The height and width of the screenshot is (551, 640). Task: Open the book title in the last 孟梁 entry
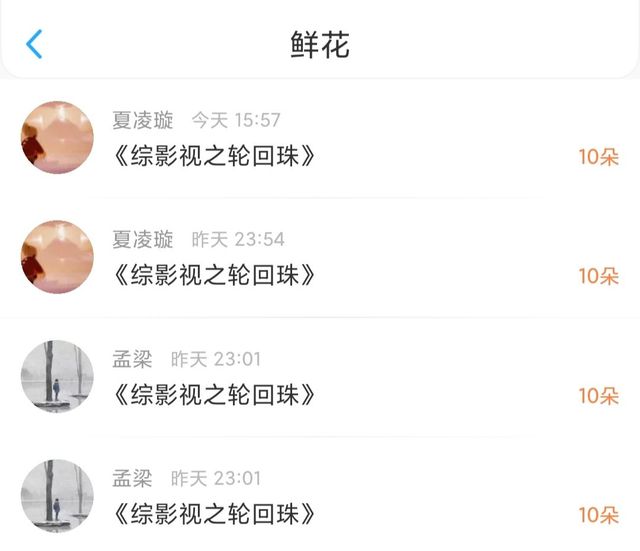tap(215, 514)
